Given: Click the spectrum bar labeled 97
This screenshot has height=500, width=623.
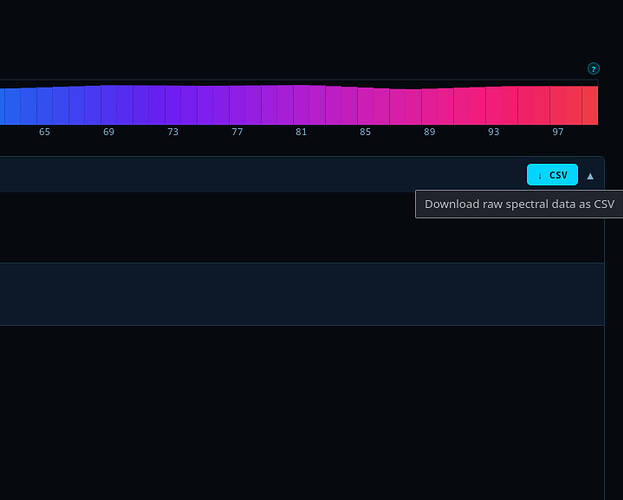Looking at the screenshot, I should pos(558,106).
